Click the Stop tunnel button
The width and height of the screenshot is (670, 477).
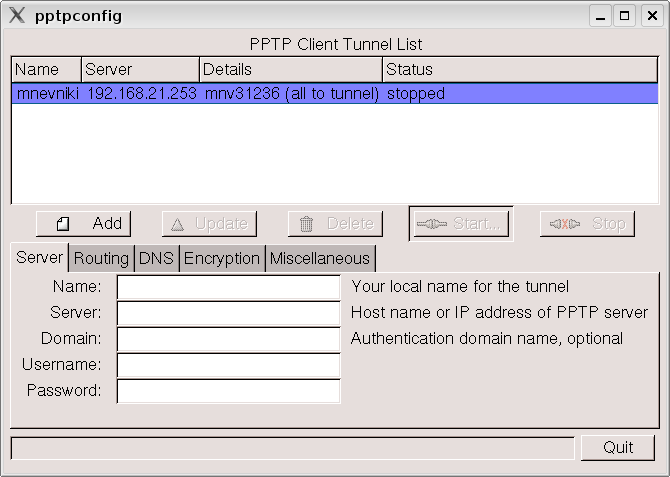pos(587,224)
